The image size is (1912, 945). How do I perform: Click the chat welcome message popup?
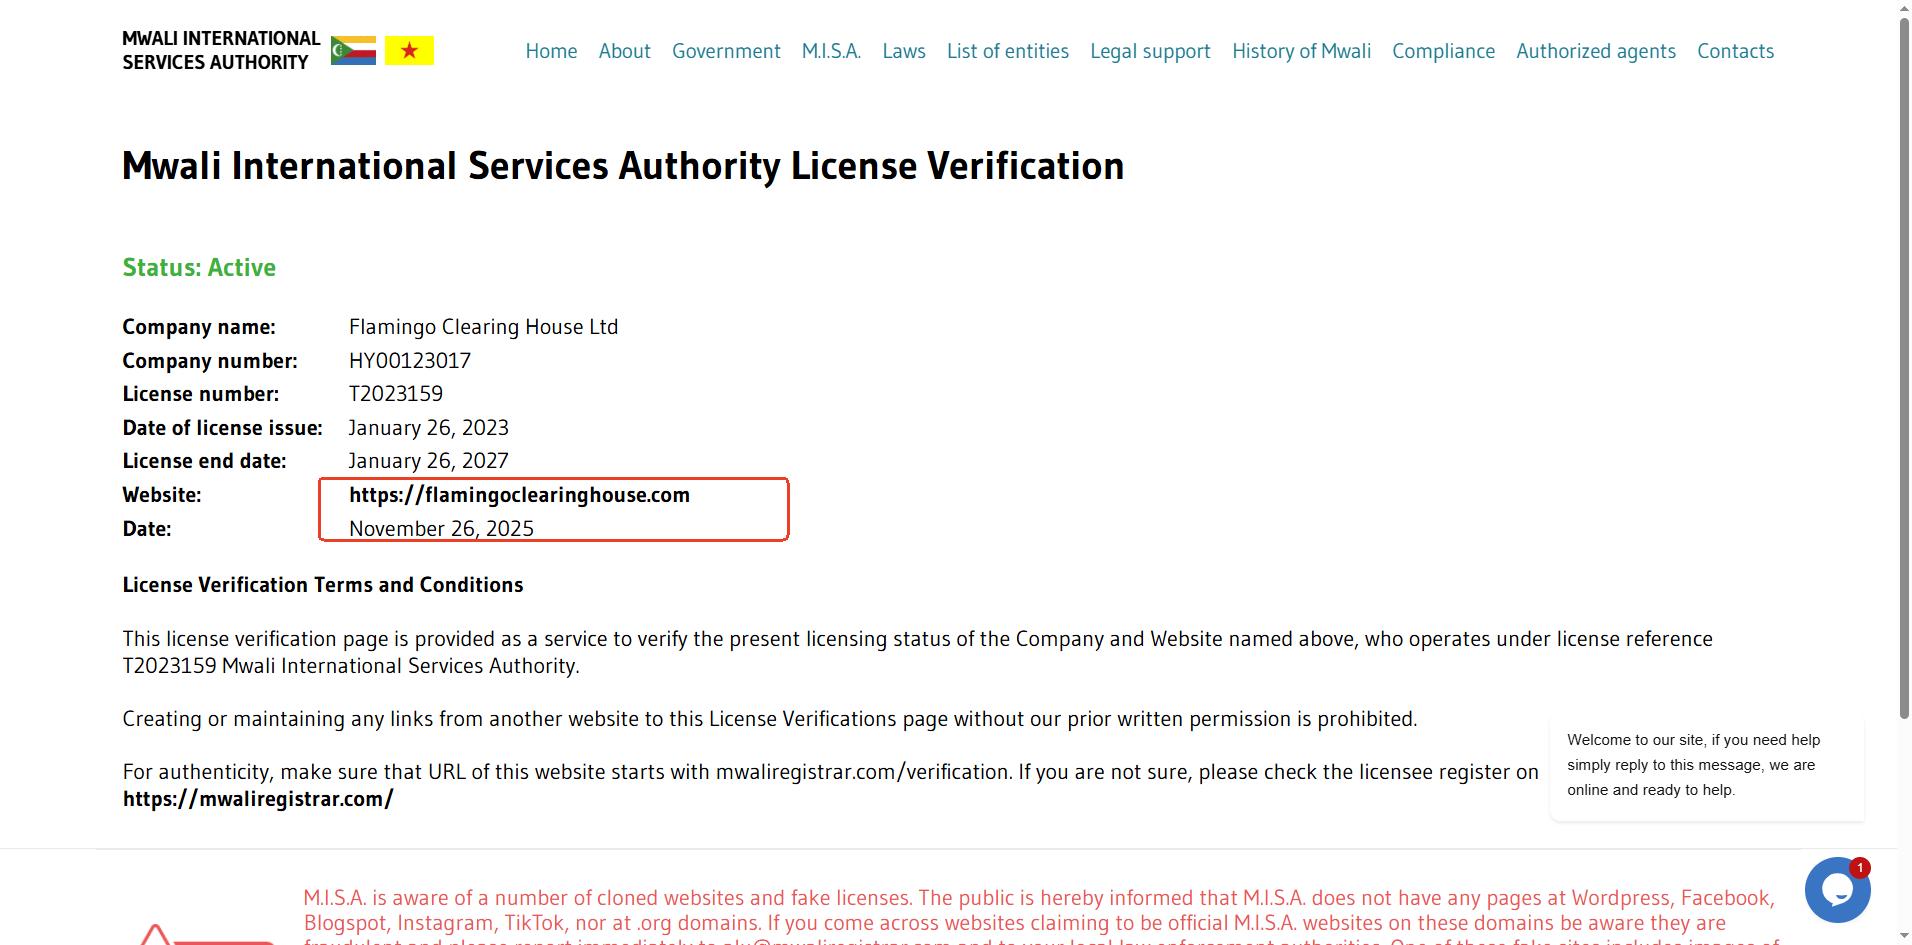1706,765
